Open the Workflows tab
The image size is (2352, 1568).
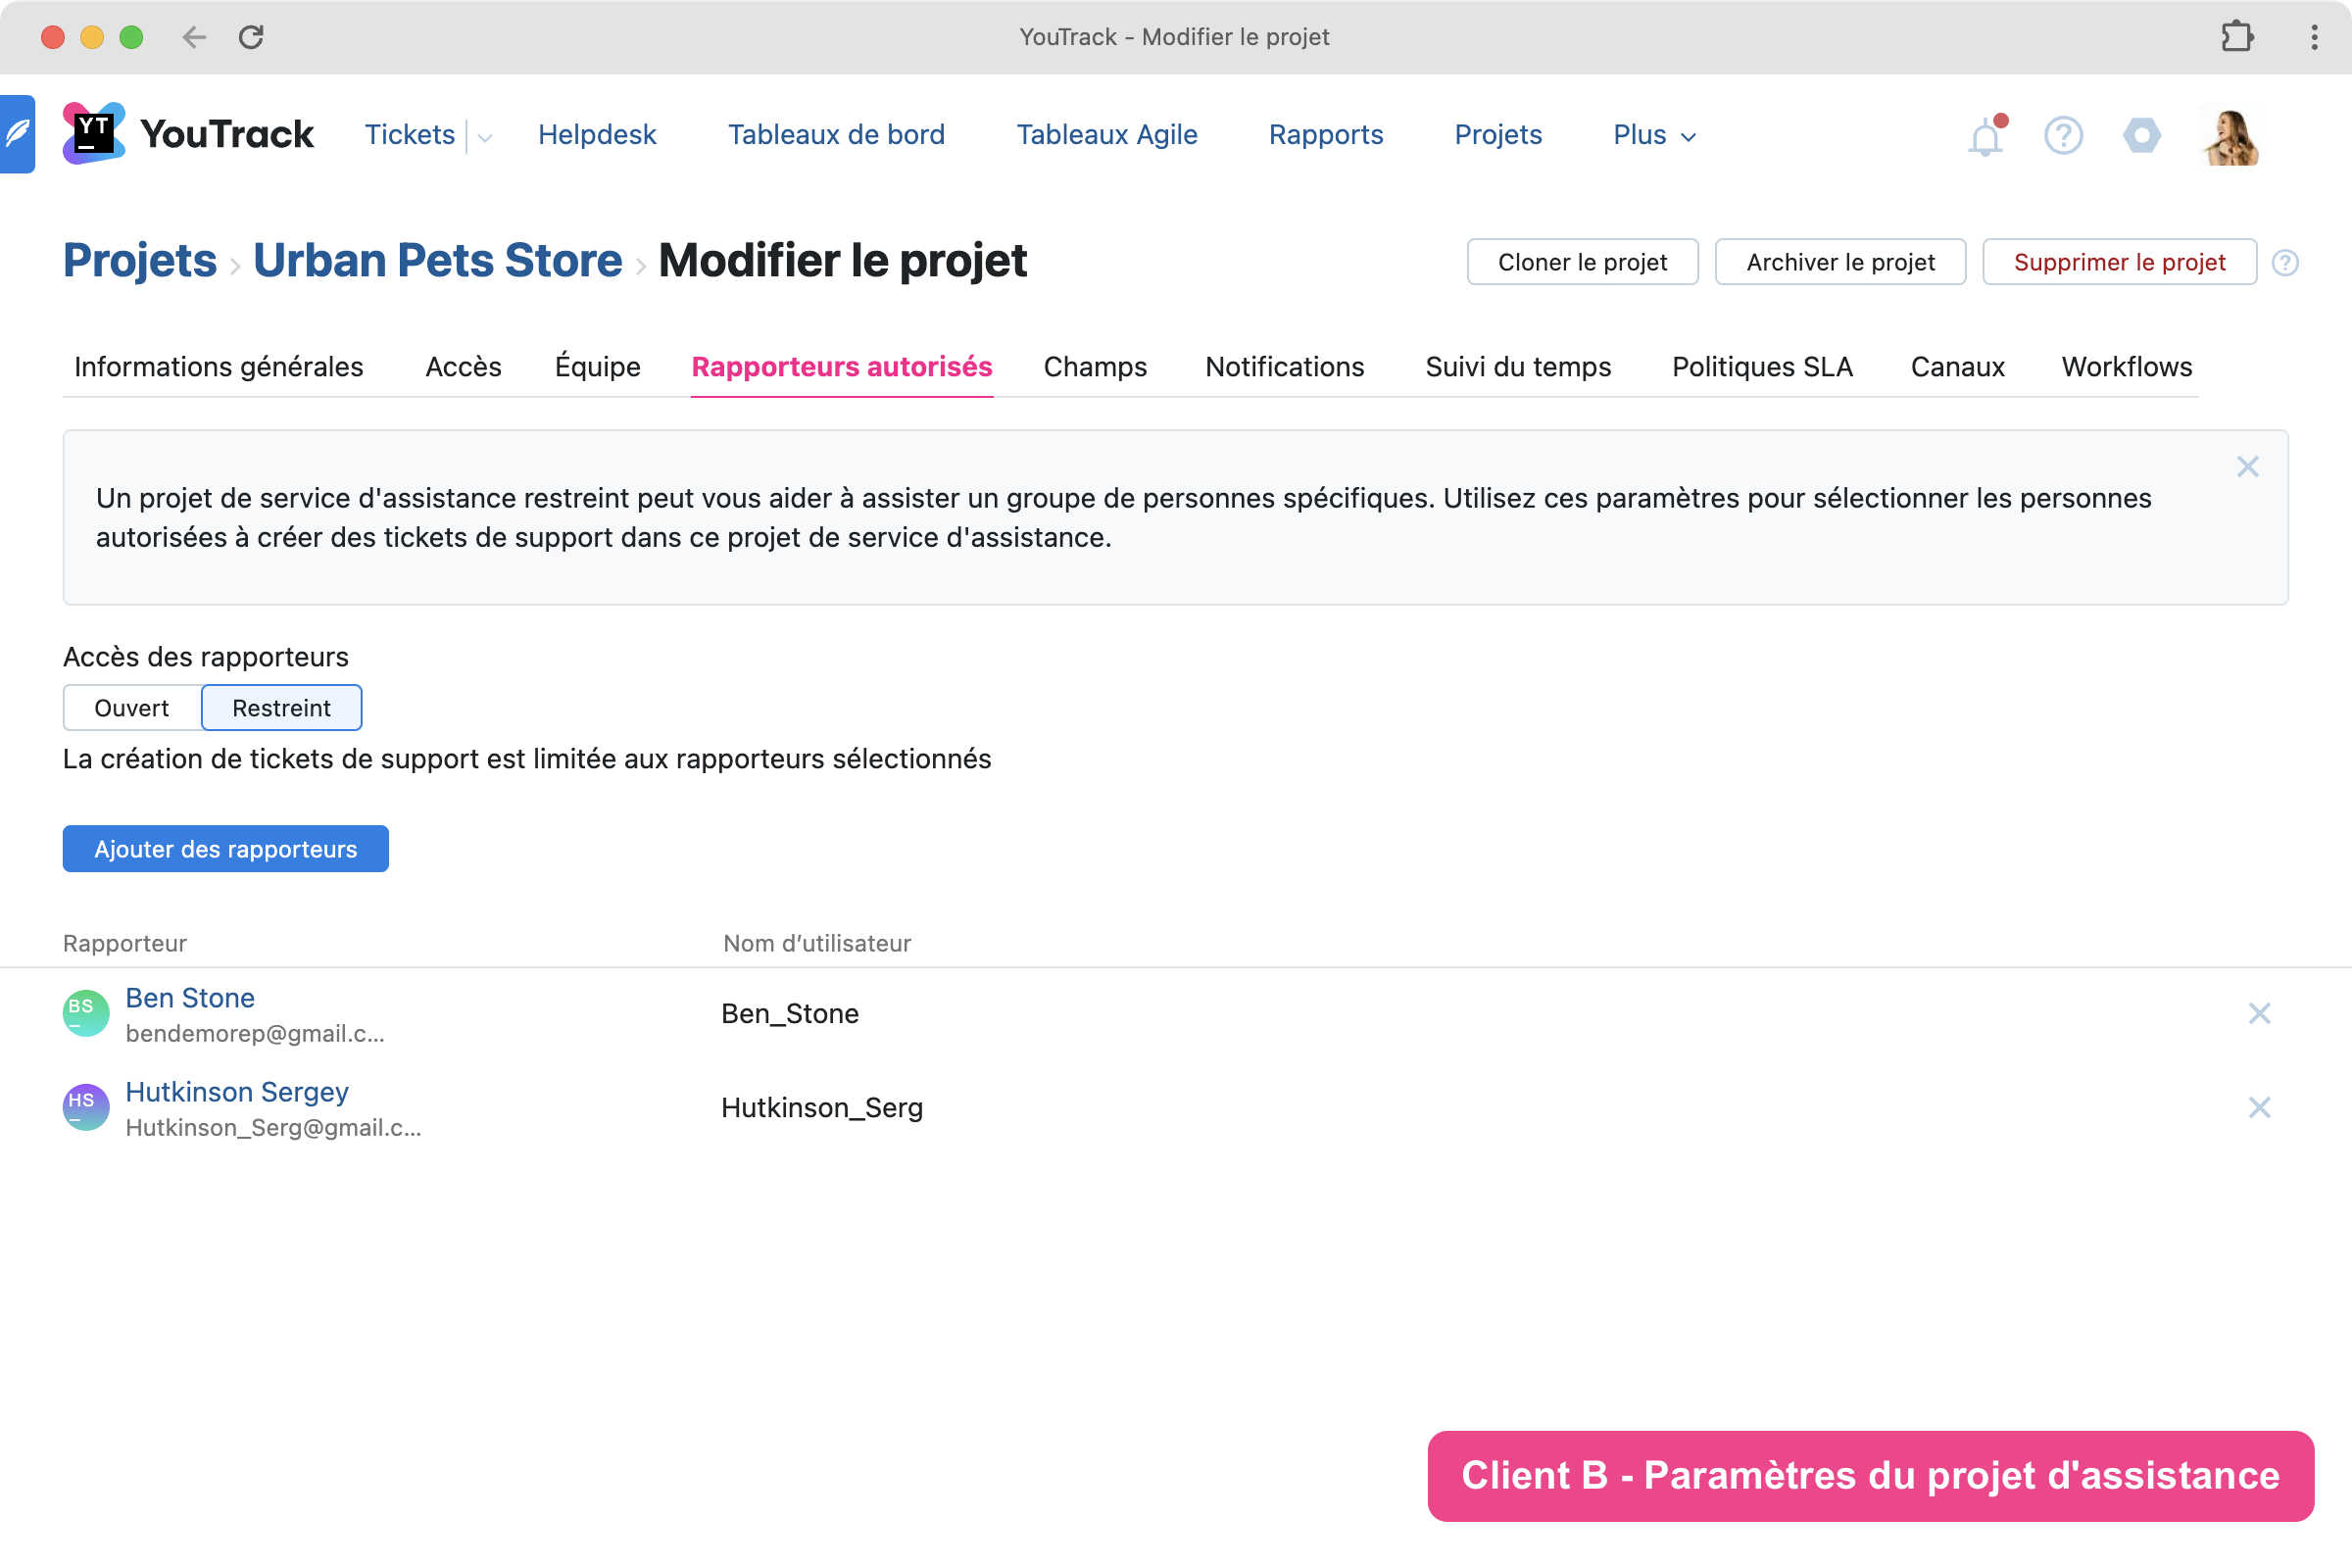(x=2126, y=367)
